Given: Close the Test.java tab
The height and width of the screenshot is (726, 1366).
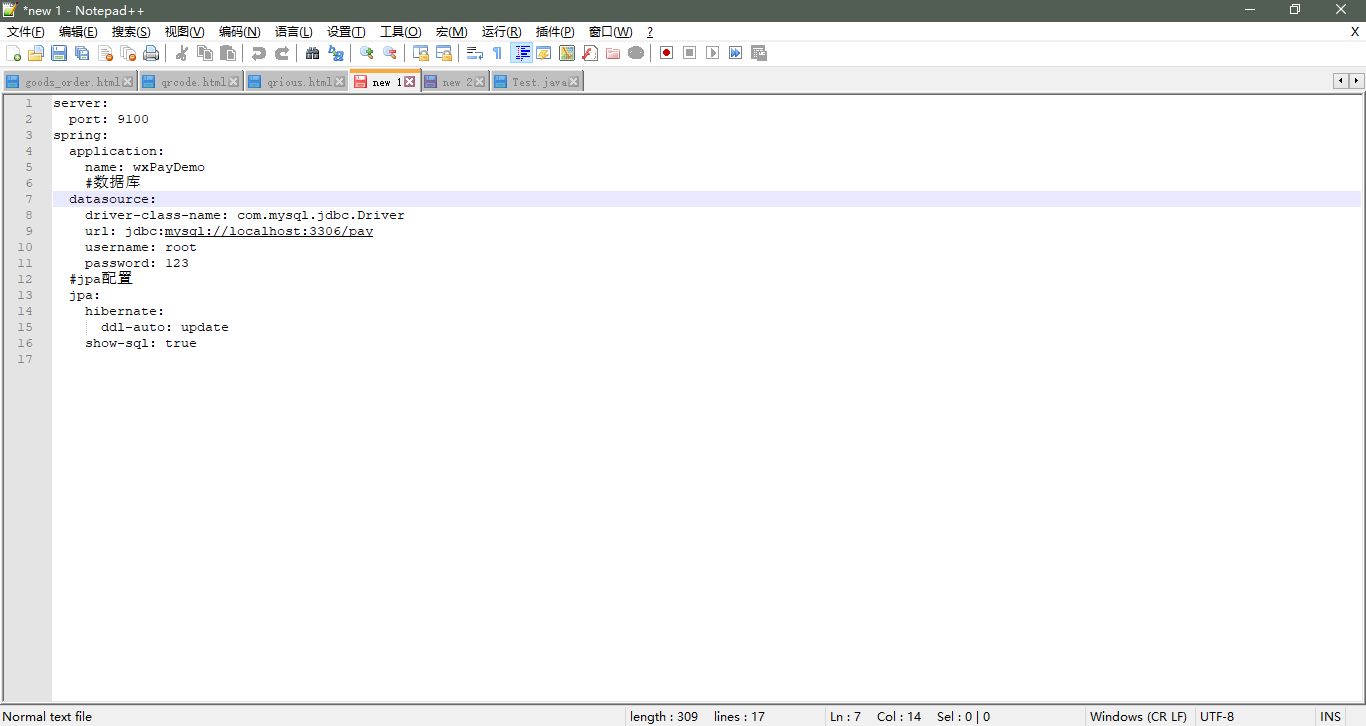Looking at the screenshot, I should [574, 82].
